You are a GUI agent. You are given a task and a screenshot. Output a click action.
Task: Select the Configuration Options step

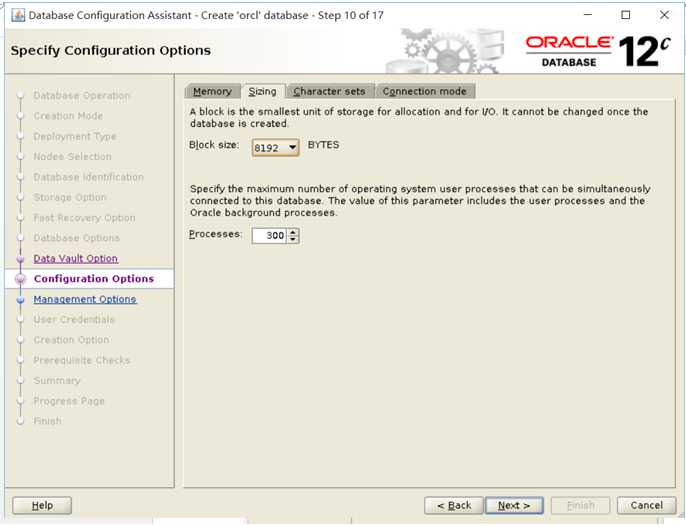click(x=94, y=279)
